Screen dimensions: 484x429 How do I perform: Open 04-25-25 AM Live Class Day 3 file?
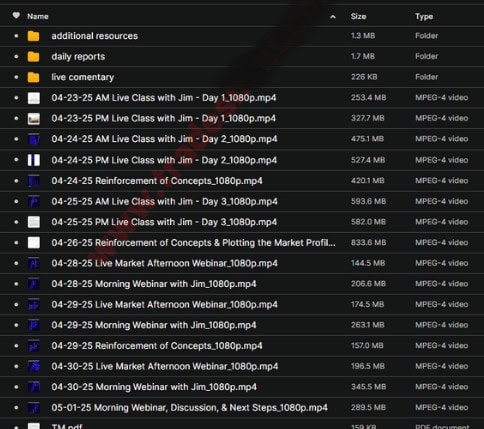242,201
